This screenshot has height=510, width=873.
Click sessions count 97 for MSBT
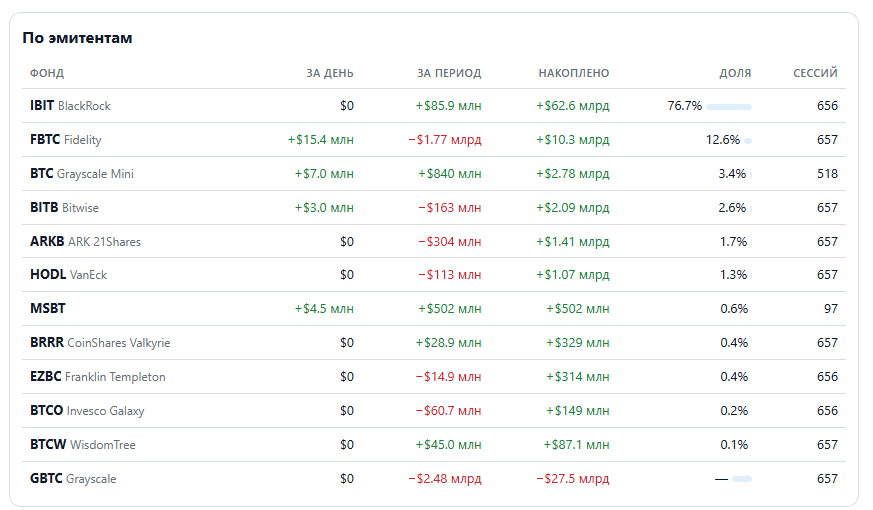pos(831,308)
